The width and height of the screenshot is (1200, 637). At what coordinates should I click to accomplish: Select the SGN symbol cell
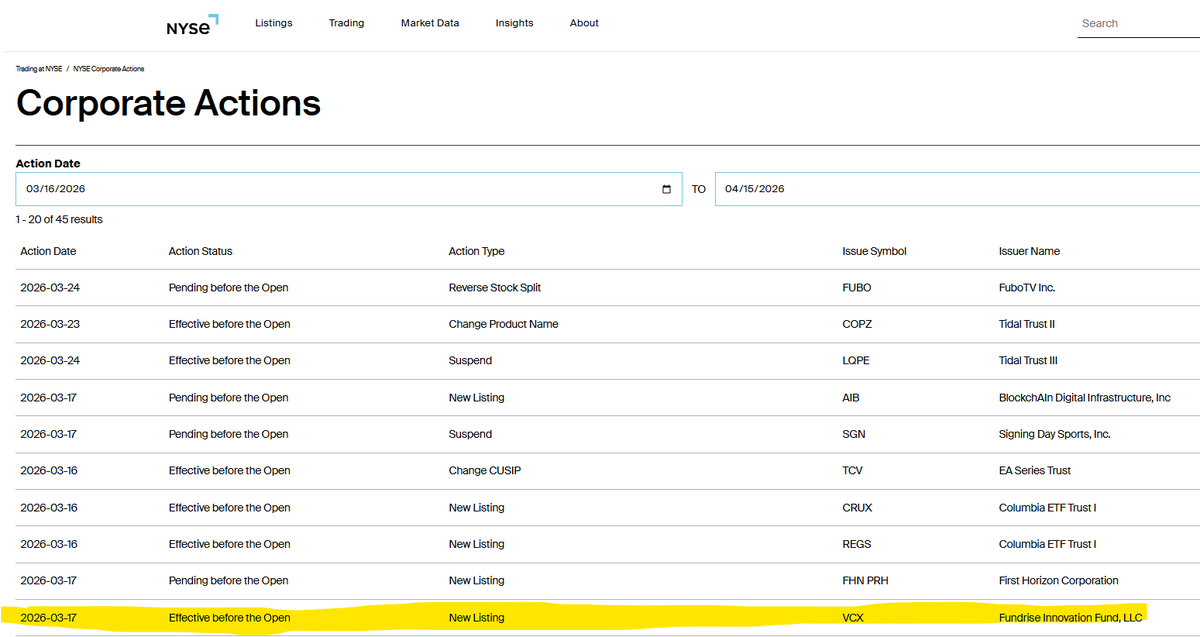[x=854, y=434]
